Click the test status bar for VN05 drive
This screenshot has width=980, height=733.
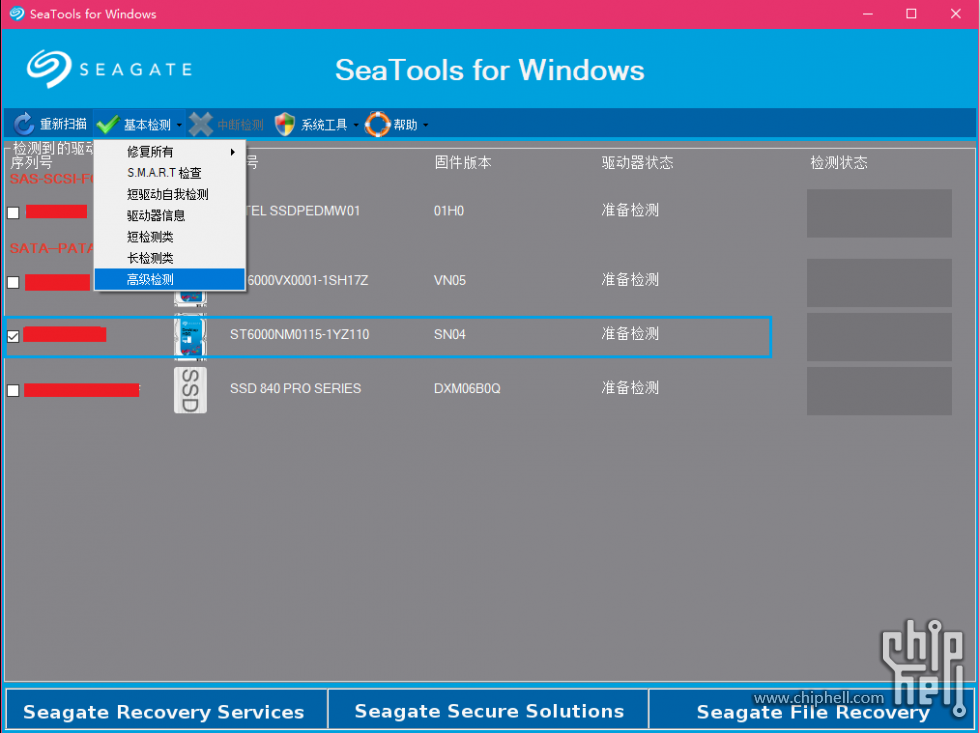pos(879,282)
